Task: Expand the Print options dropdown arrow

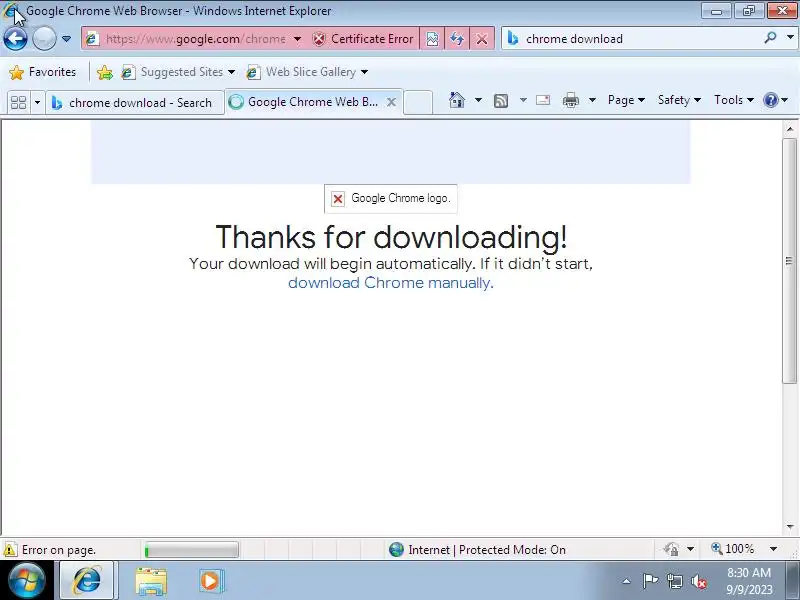Action: click(x=592, y=100)
